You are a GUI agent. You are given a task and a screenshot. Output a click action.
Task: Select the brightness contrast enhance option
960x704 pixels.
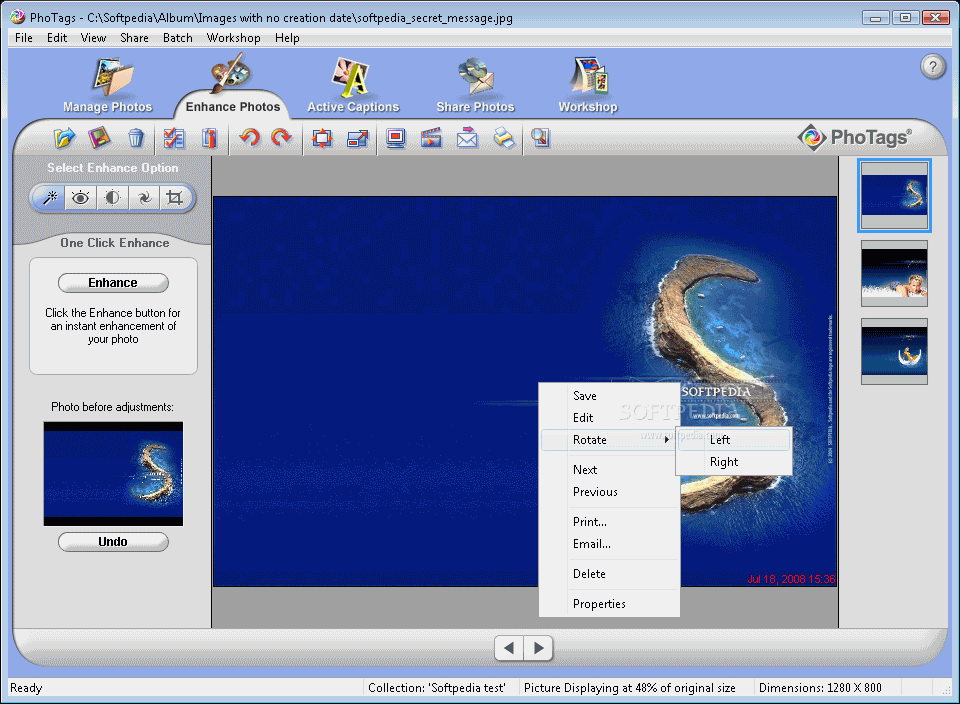pyautogui.click(x=112, y=198)
